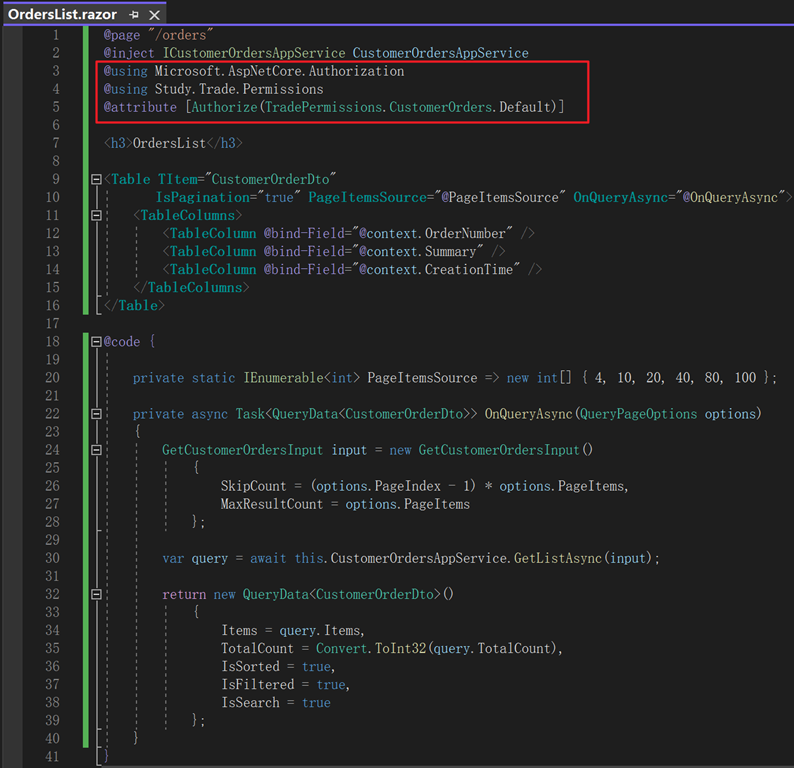Click the closing Table tag on line 16
The width and height of the screenshot is (794, 768).
tap(134, 305)
